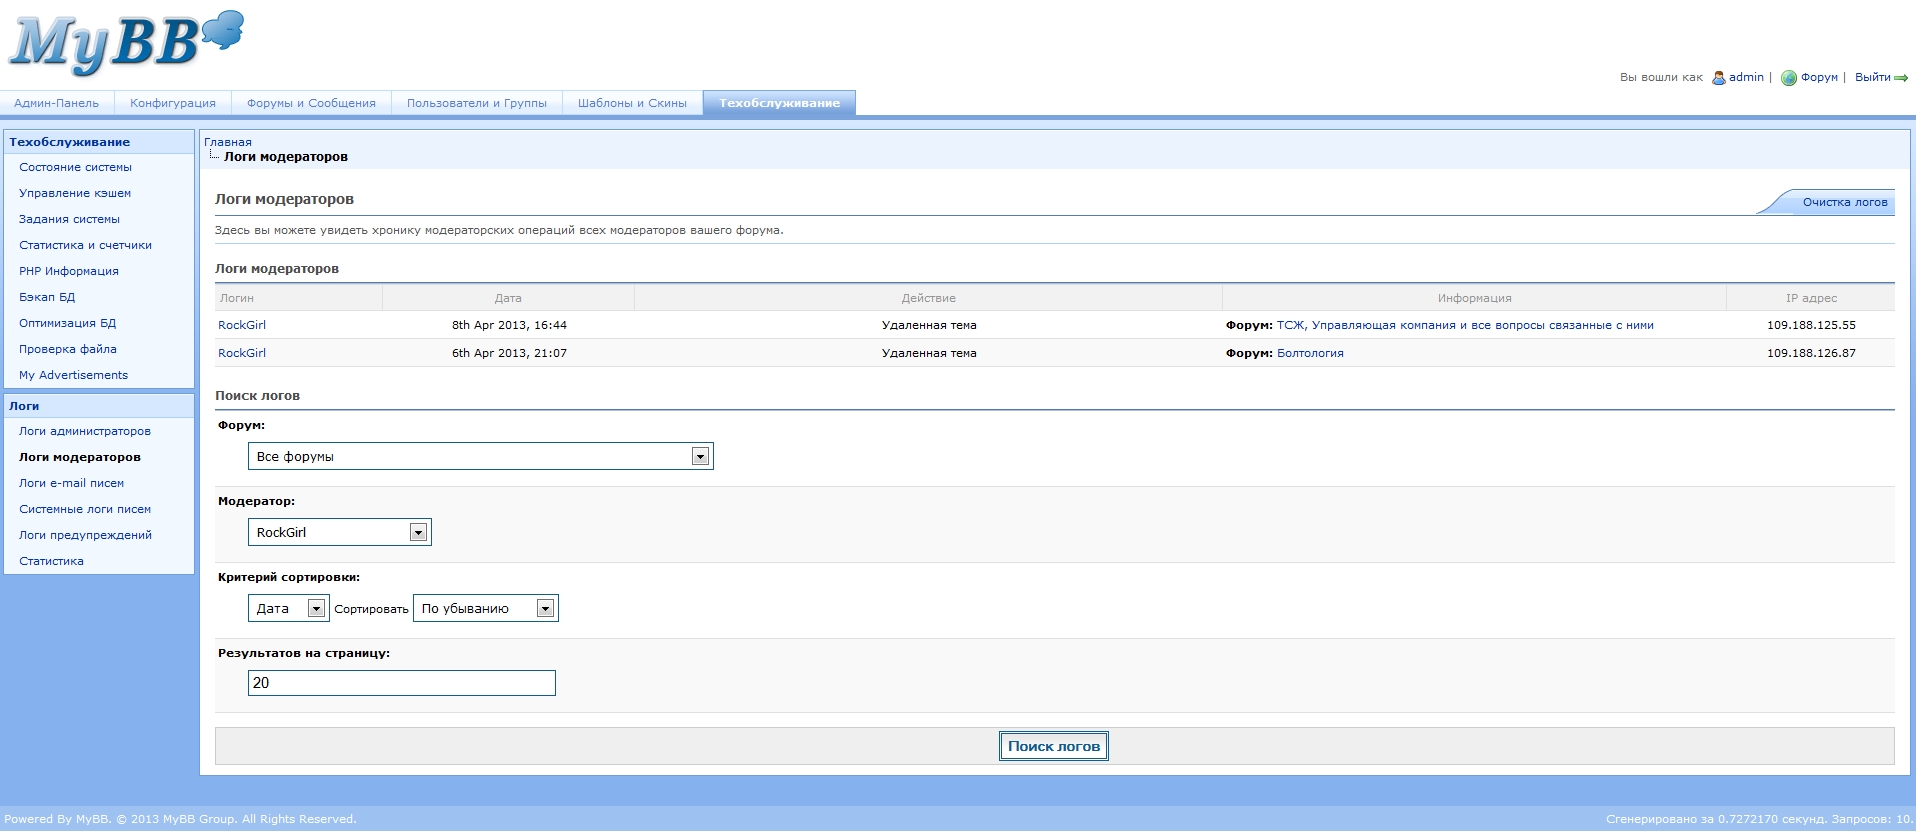Screen dimensions: 1916x833
Task: Click the Выйти logout link
Action: [1872, 77]
